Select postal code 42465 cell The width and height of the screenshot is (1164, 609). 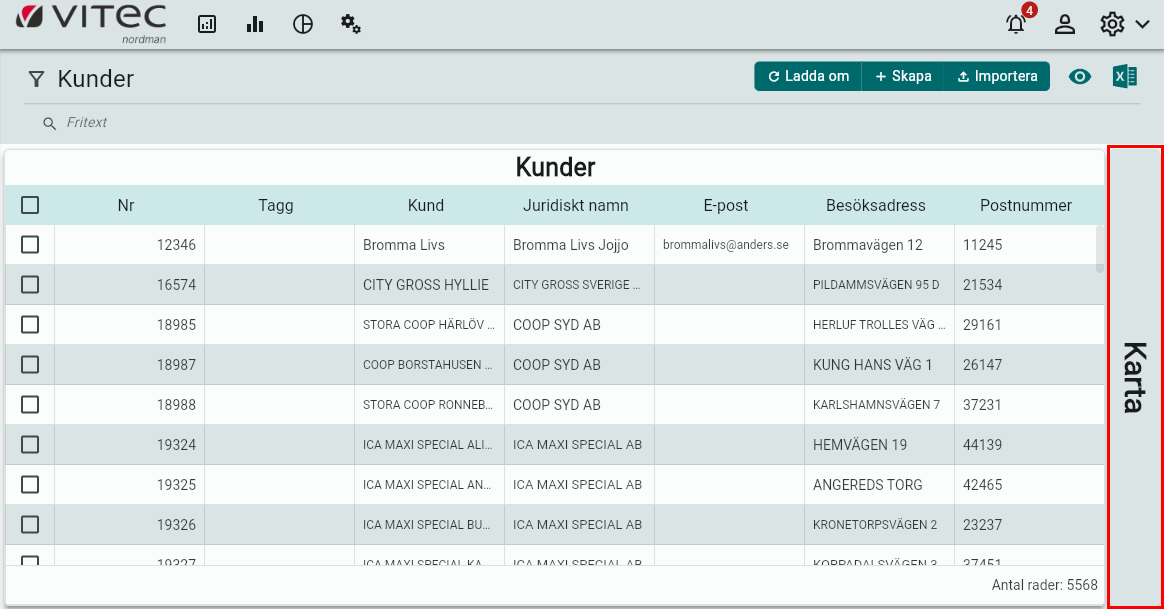[x=1029, y=485]
